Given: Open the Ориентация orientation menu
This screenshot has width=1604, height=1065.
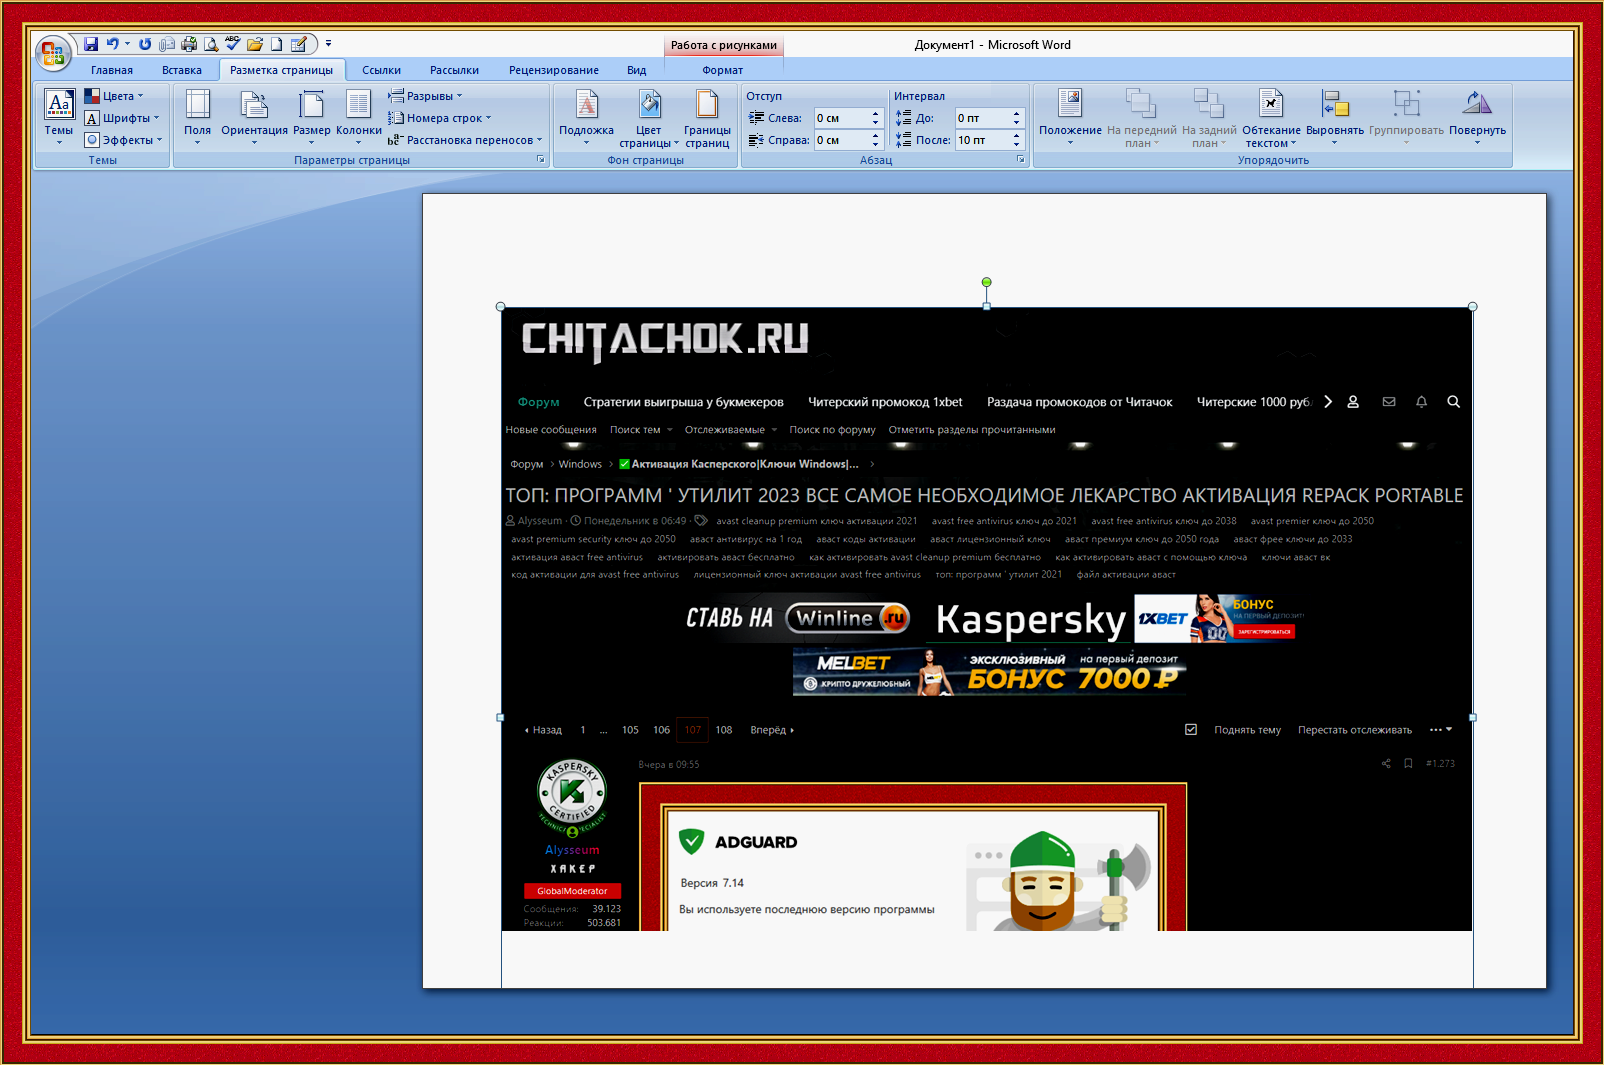Looking at the screenshot, I should pyautogui.click(x=254, y=117).
